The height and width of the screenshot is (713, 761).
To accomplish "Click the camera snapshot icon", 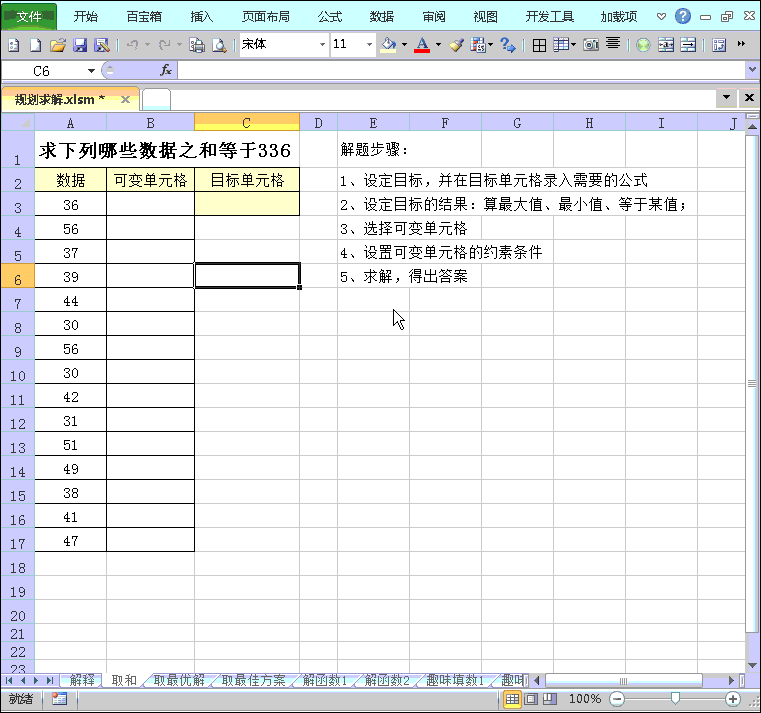I will tap(591, 45).
